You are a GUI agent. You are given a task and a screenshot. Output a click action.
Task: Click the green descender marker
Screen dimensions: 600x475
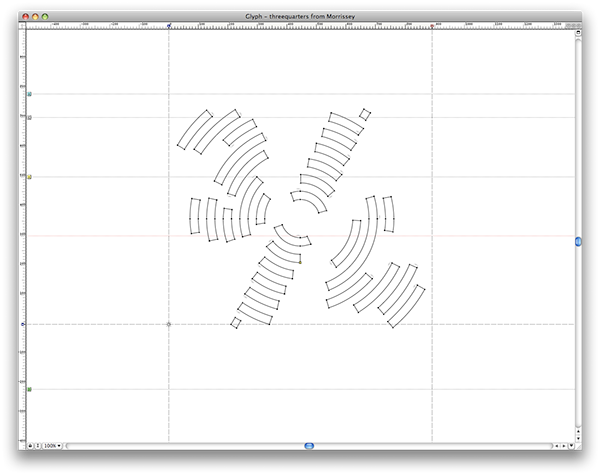[29, 389]
